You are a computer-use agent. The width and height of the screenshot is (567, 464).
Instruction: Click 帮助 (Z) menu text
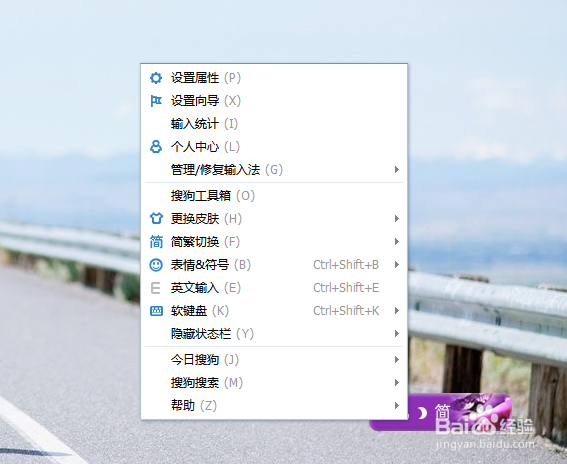click(194, 405)
